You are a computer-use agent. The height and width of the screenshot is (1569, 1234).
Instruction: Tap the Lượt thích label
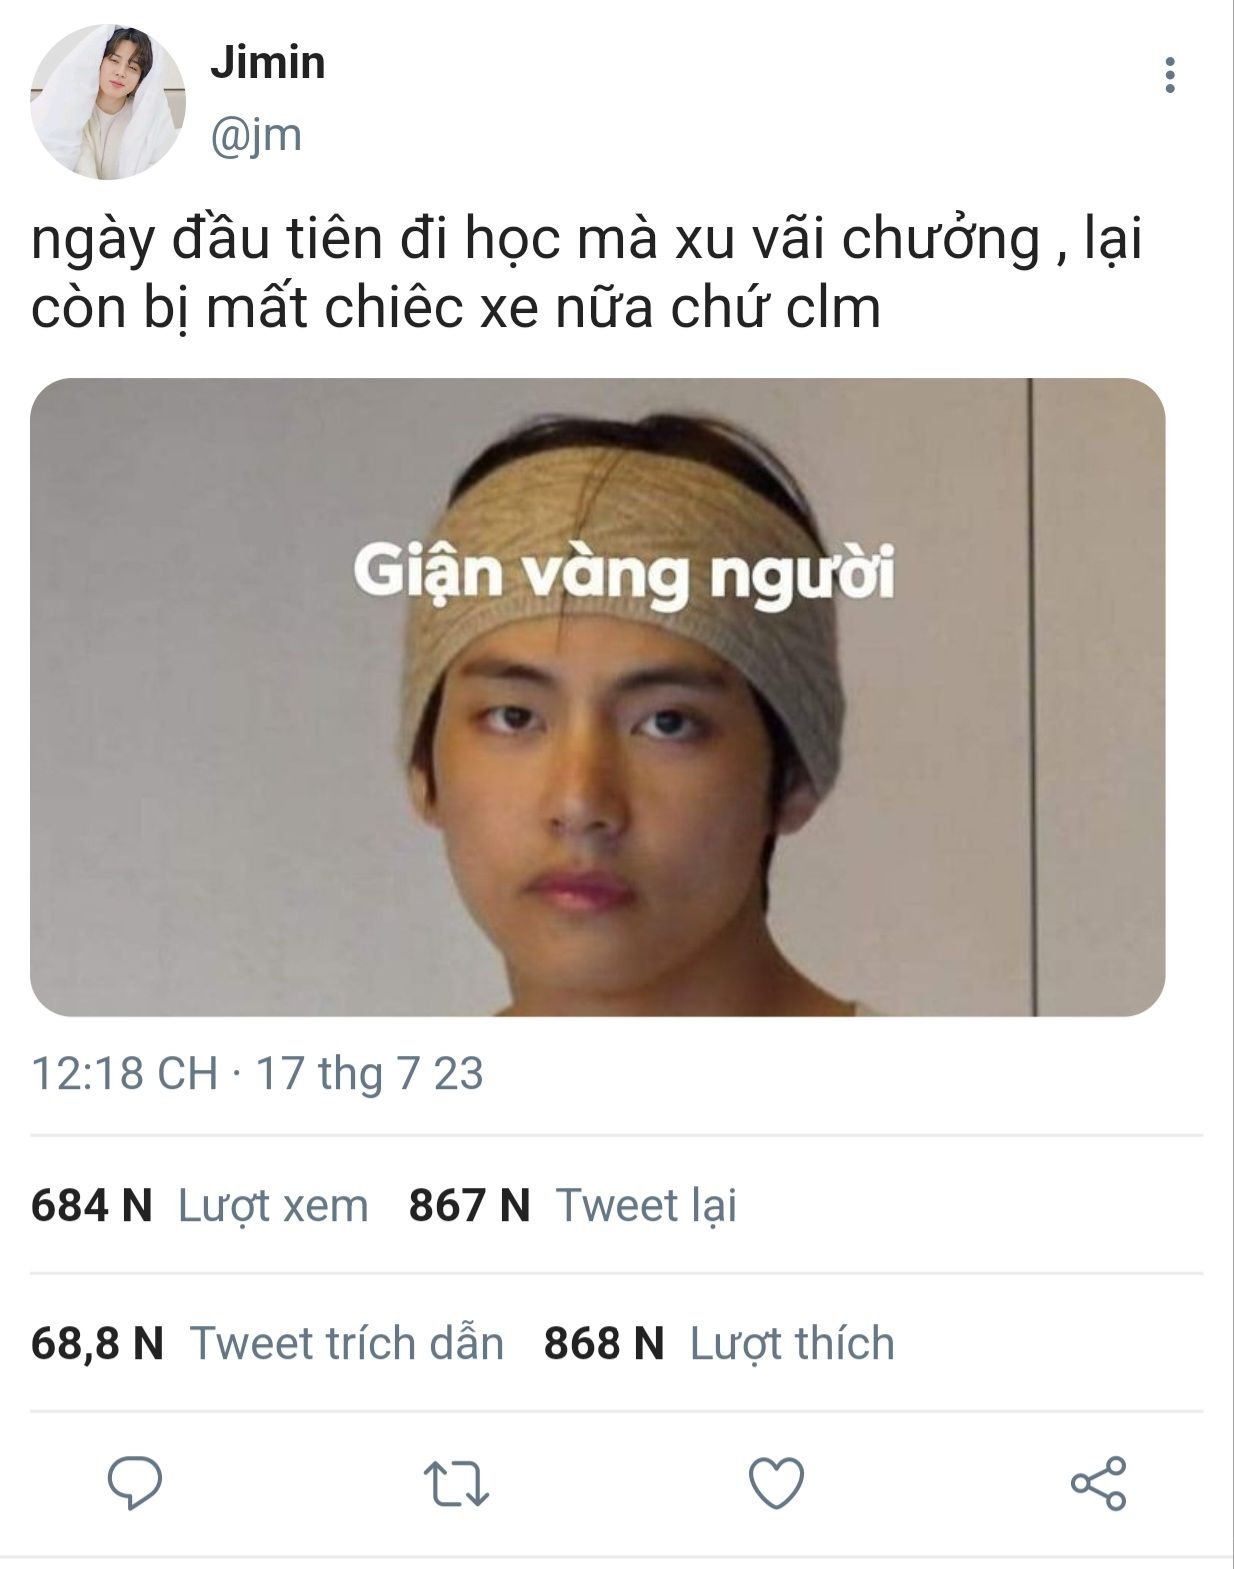[x=792, y=1343]
